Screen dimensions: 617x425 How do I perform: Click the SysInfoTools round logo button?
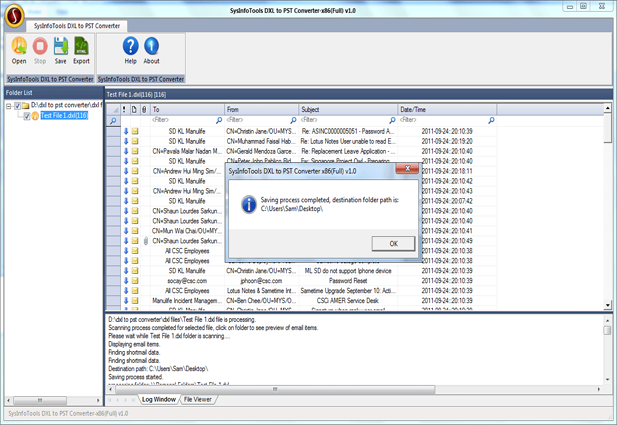(15, 16)
